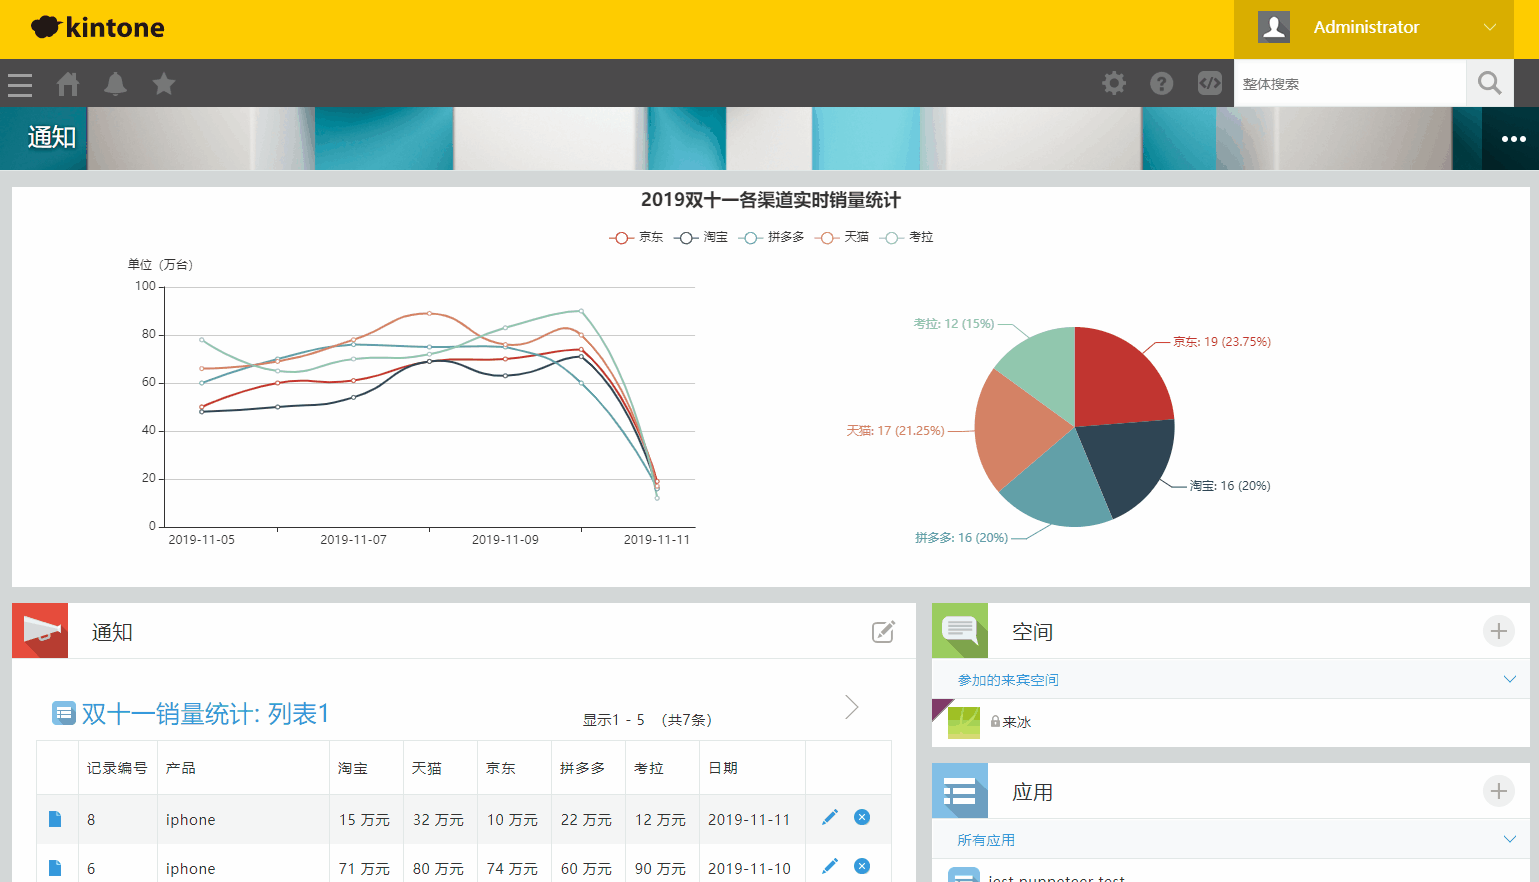This screenshot has width=1539, height=882.
Task: Open 双十一销量统计: 列表1 app link
Action: tap(205, 714)
